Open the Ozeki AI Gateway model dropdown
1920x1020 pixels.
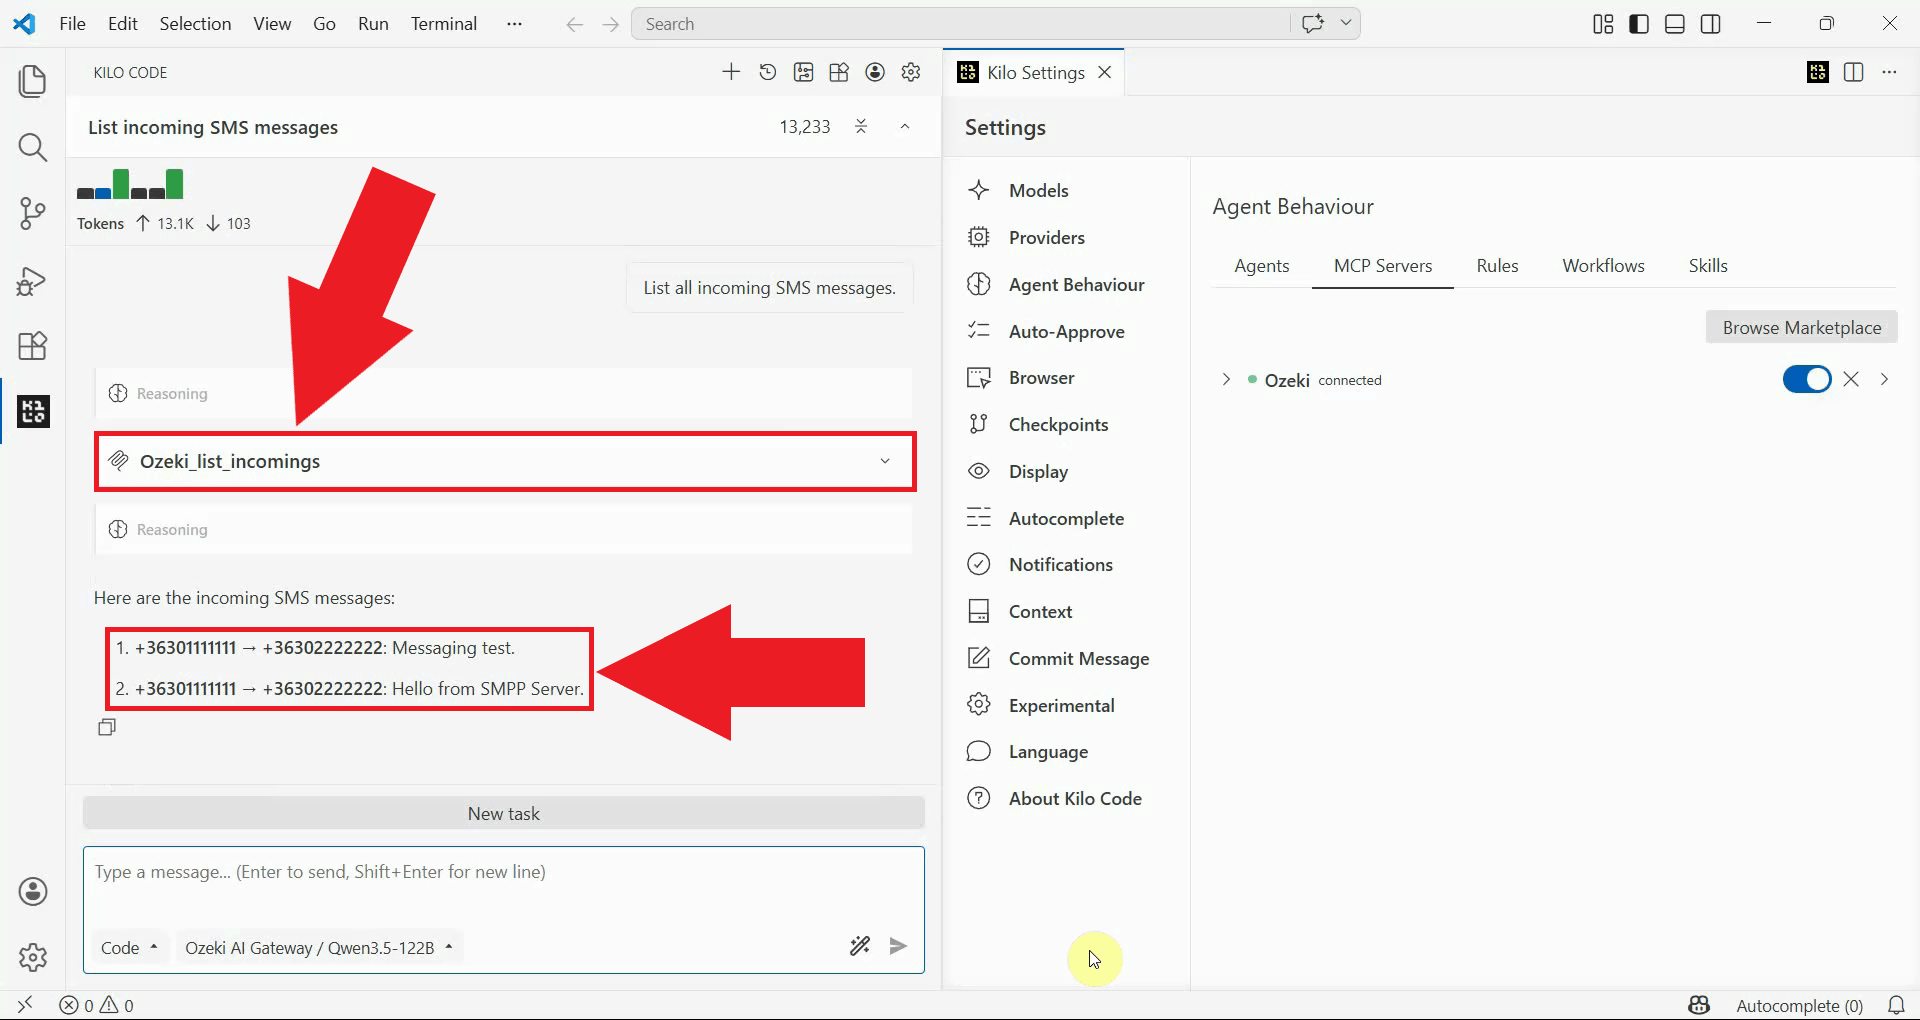pyautogui.click(x=319, y=947)
